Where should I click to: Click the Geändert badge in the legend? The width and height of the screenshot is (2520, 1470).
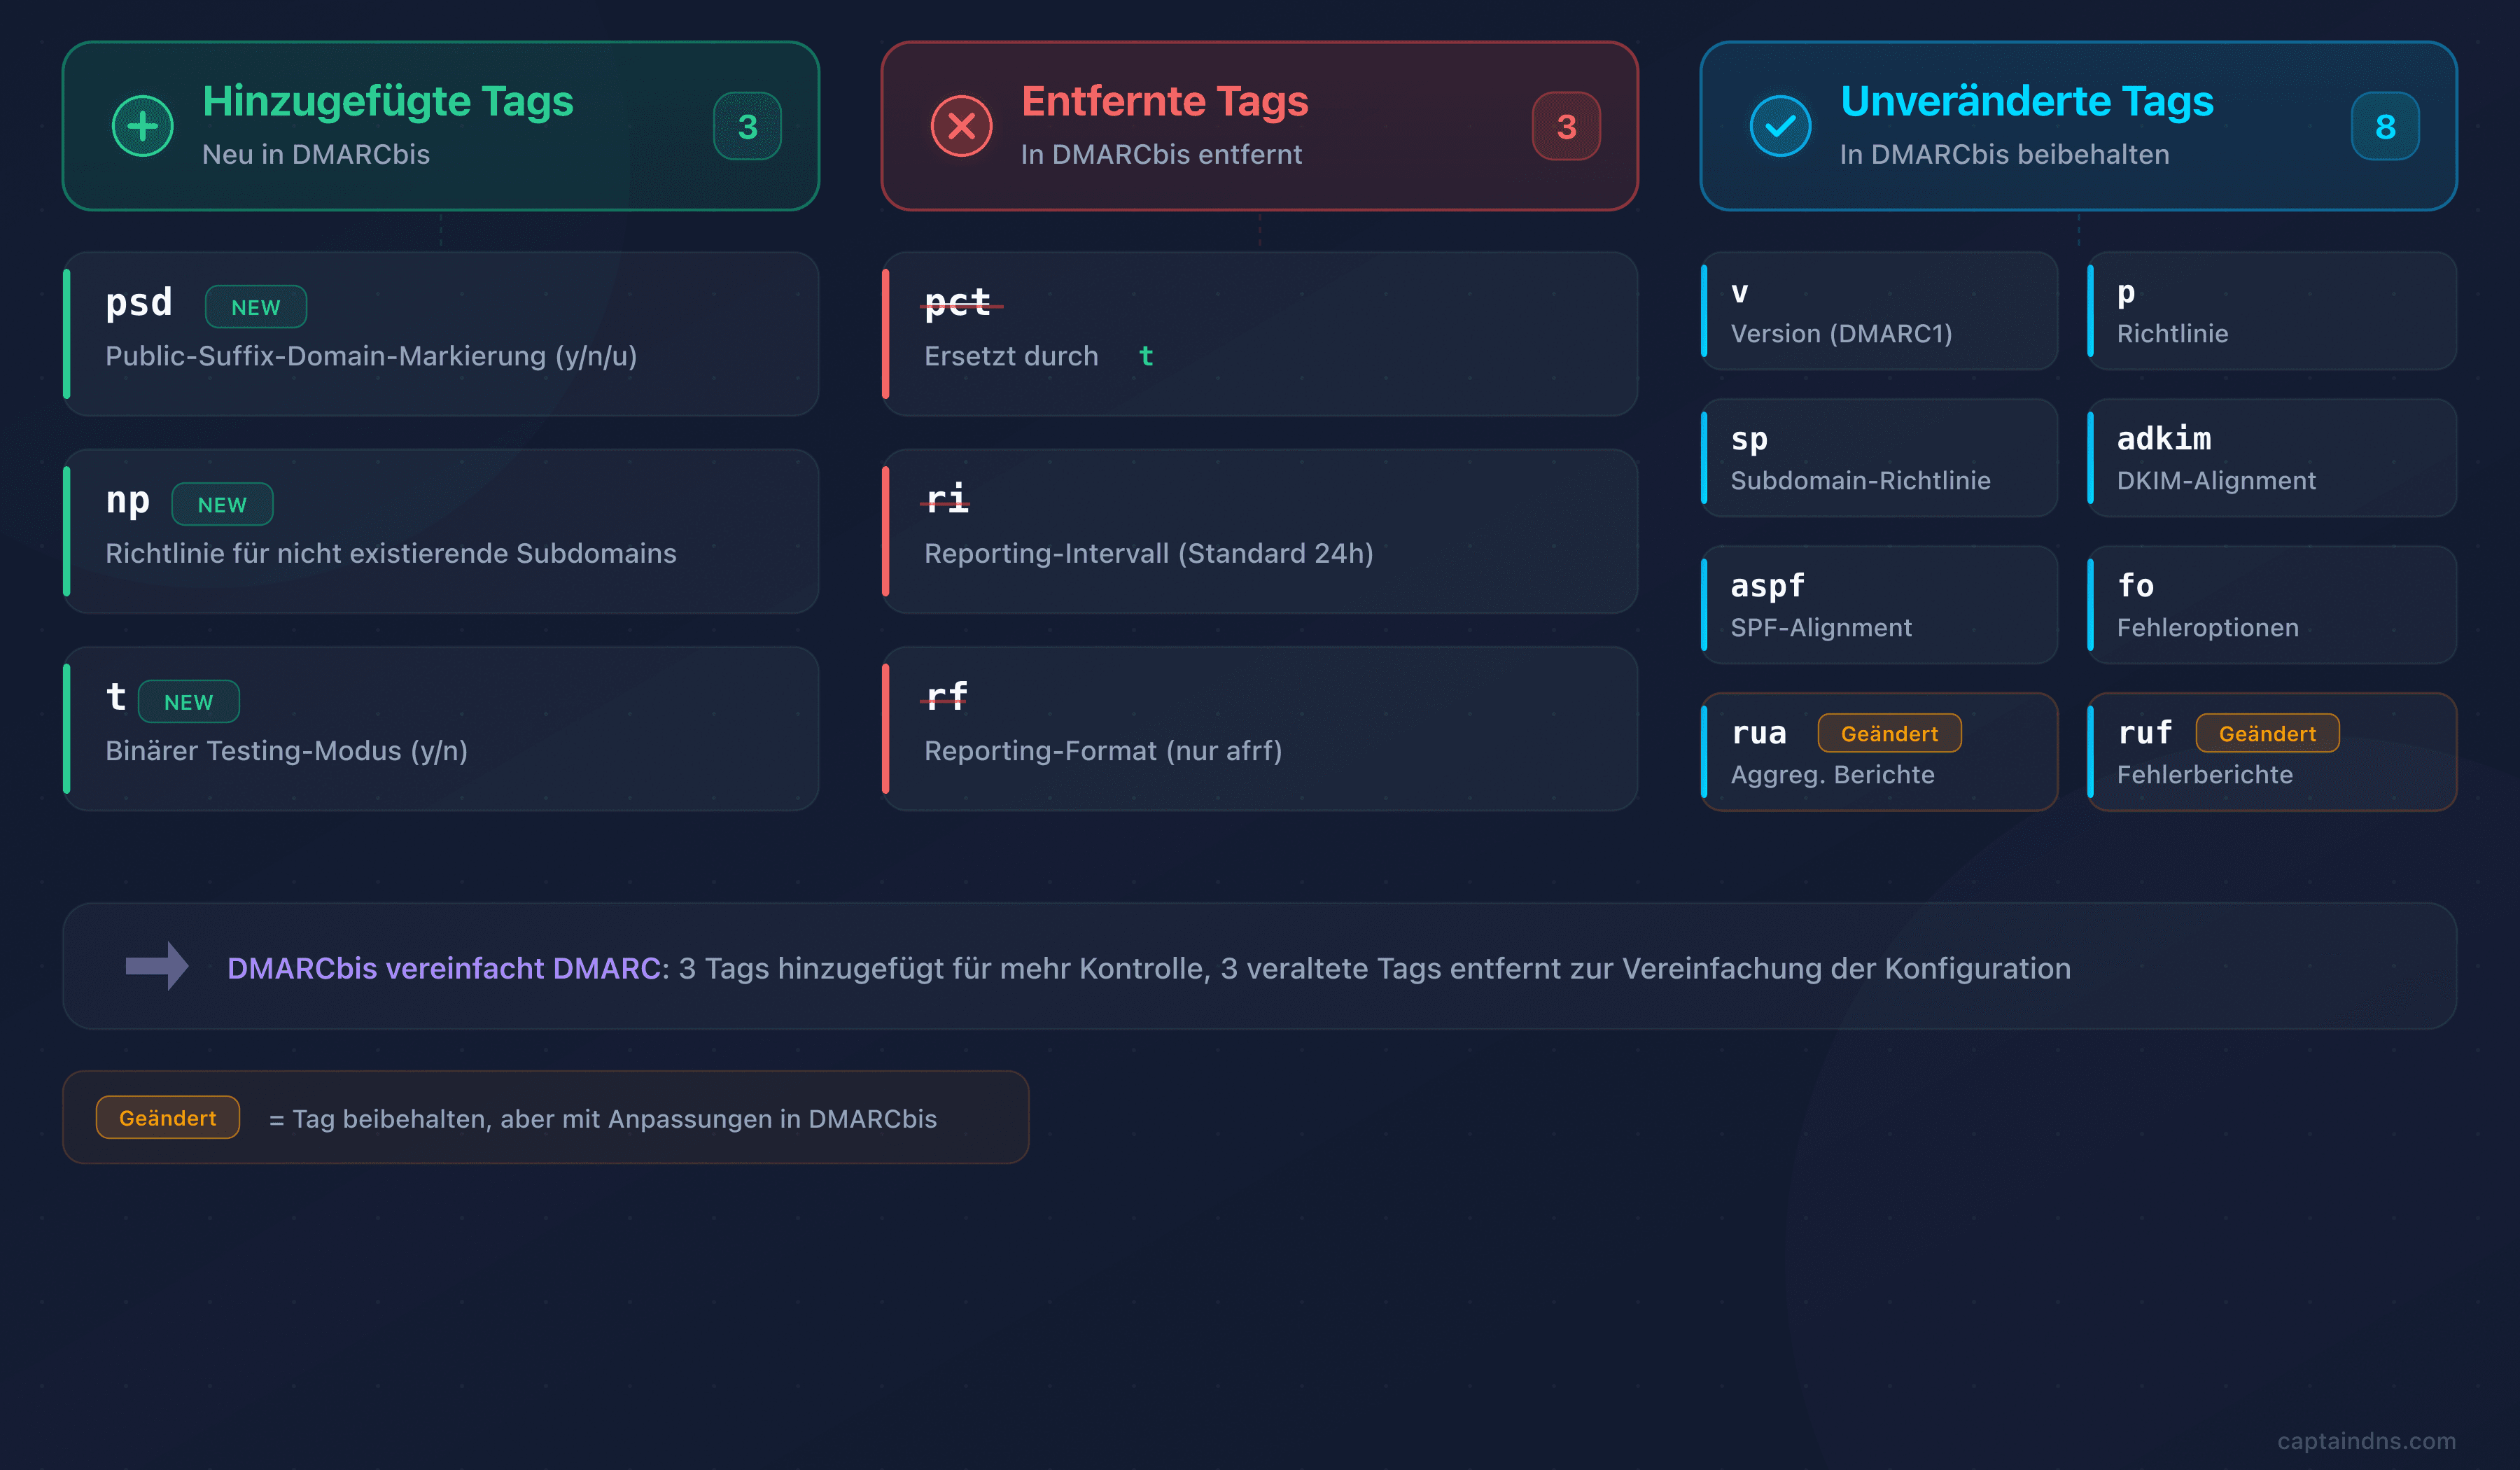coord(167,1117)
